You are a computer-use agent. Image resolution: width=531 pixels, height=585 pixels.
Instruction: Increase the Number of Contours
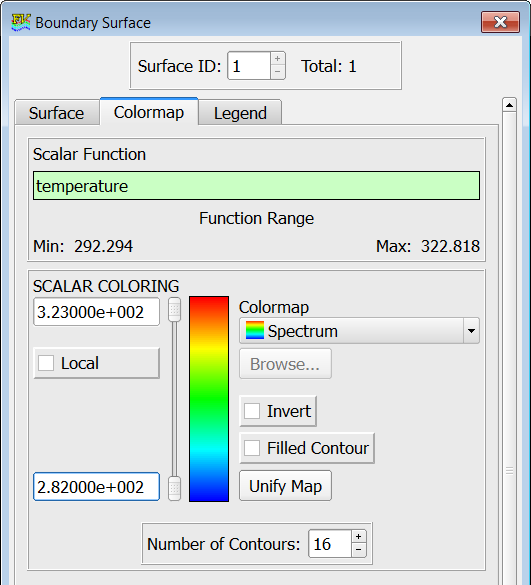[x=358, y=536]
